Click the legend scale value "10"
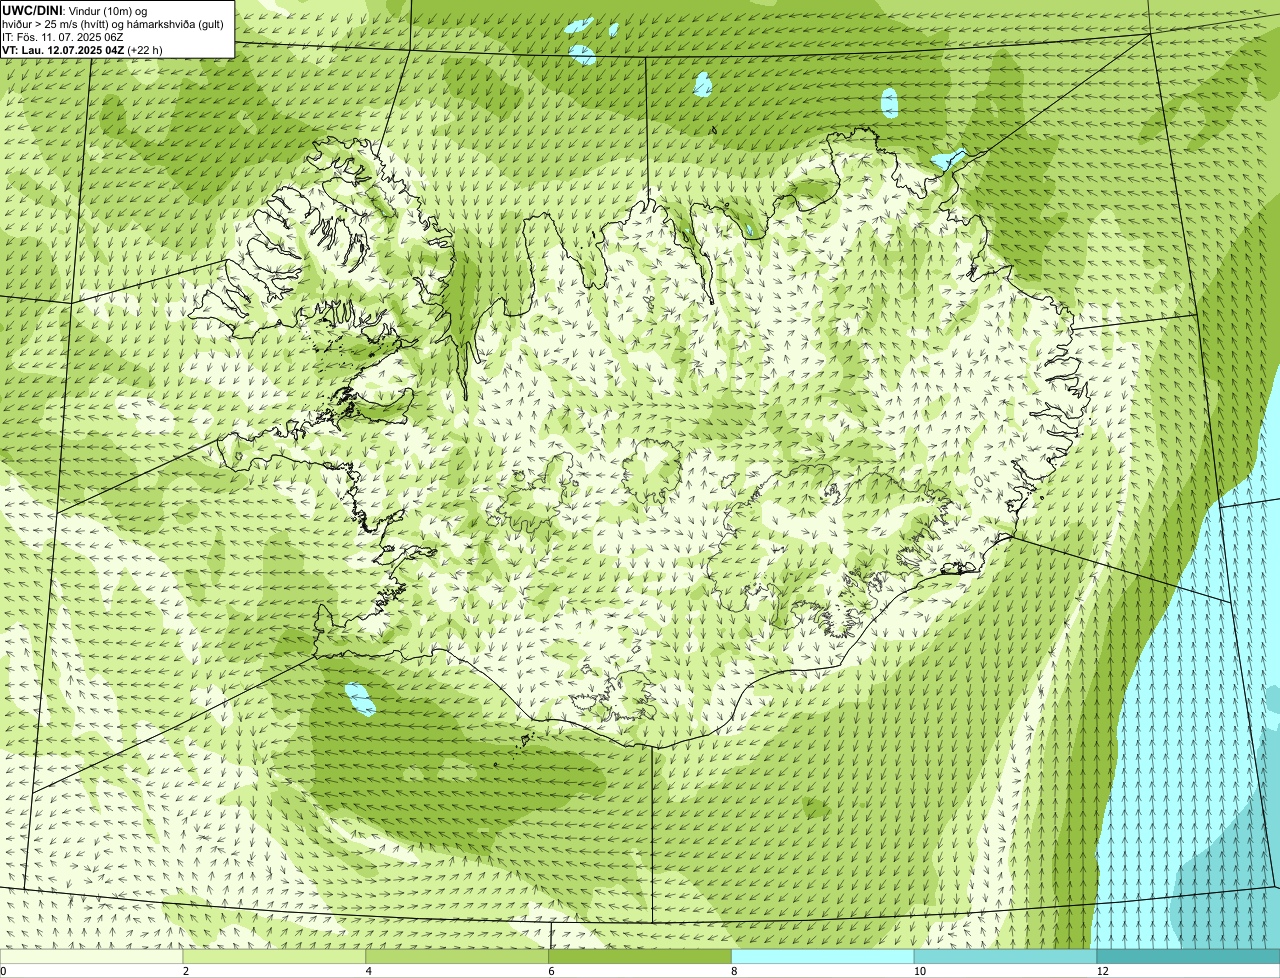Image resolution: width=1280 pixels, height=978 pixels. click(x=919, y=971)
